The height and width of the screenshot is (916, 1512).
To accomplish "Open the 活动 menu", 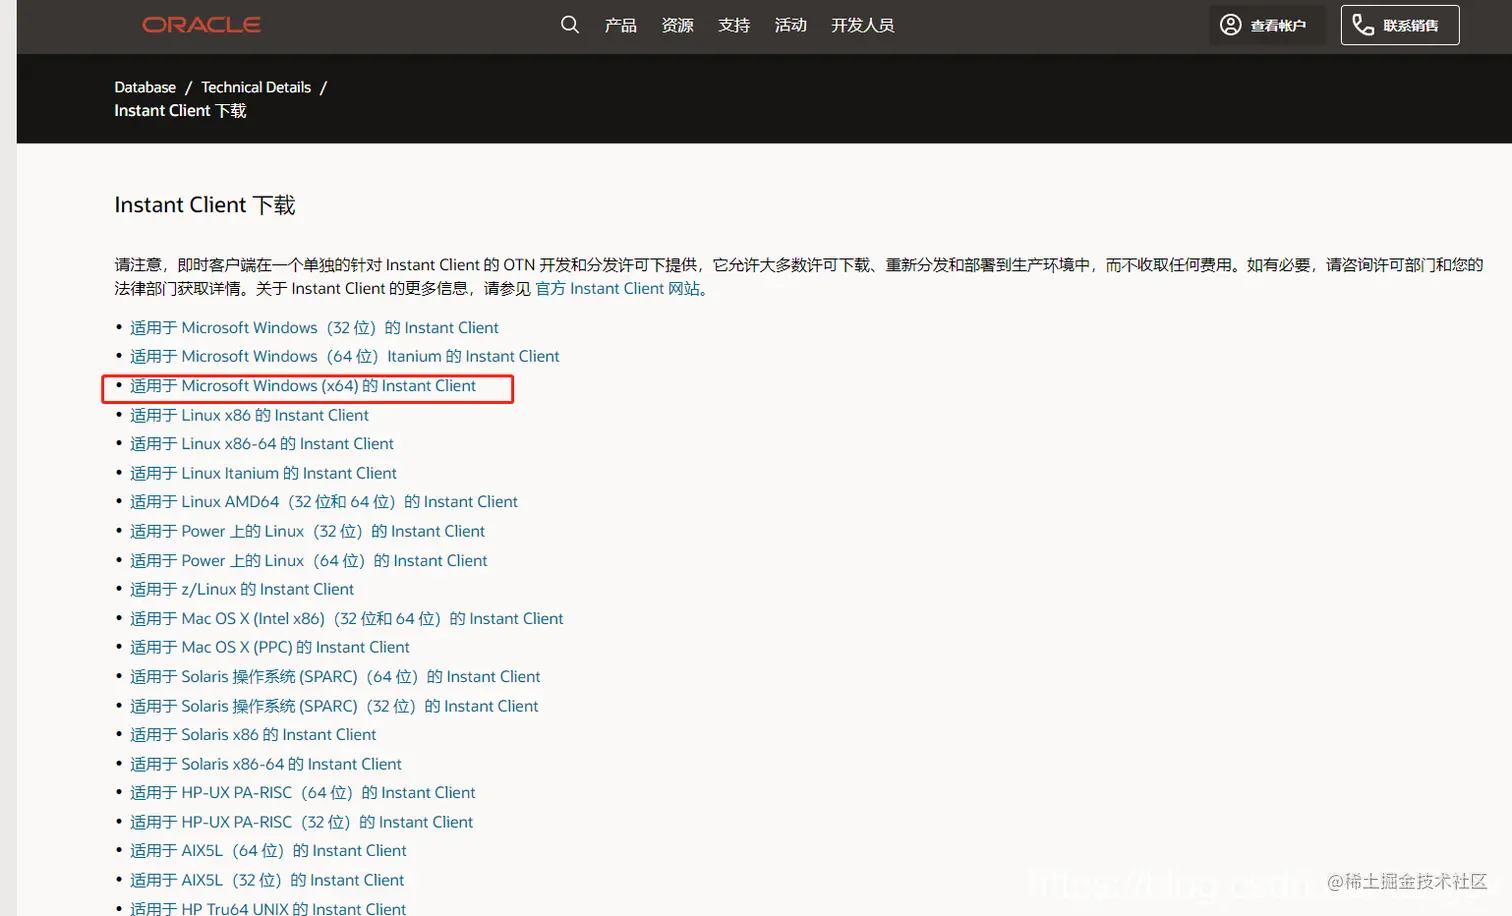I will 790,25.
